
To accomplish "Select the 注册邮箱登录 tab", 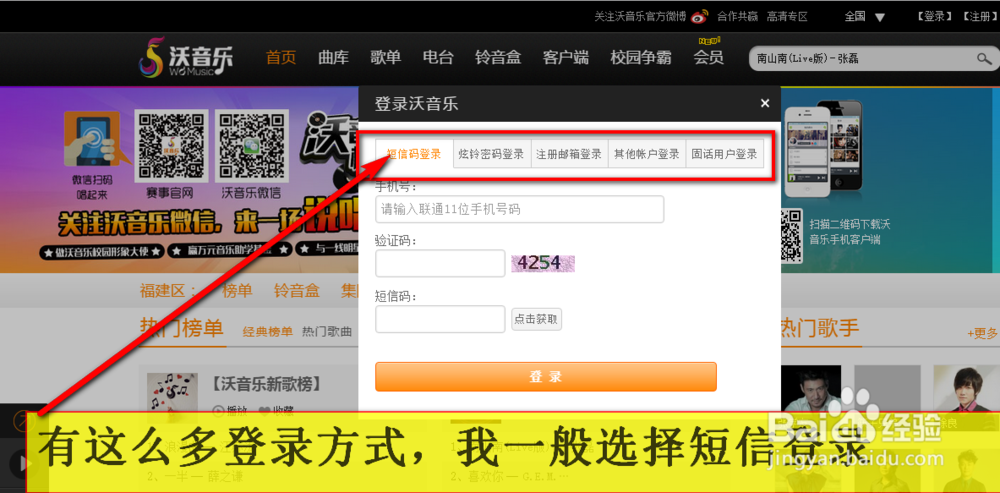I will (x=570, y=154).
